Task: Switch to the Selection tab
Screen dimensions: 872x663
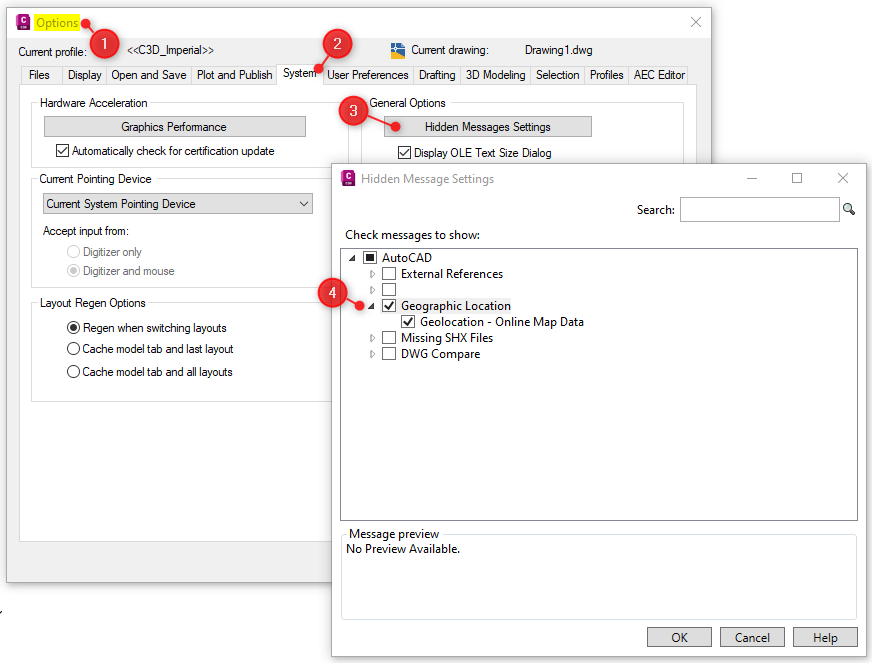Action: click(557, 75)
